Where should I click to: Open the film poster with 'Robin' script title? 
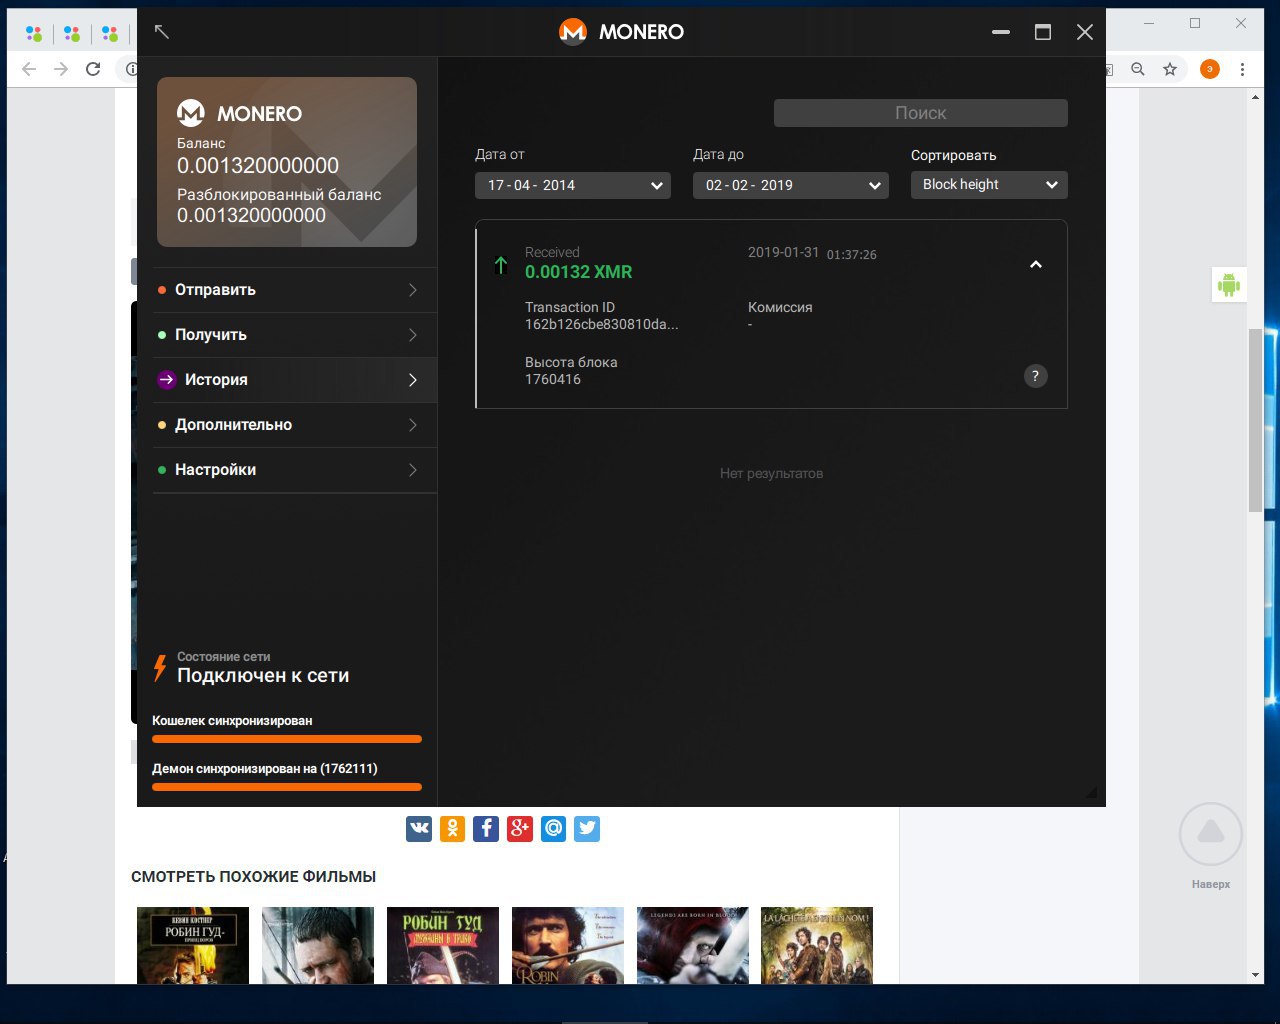[x=568, y=945]
